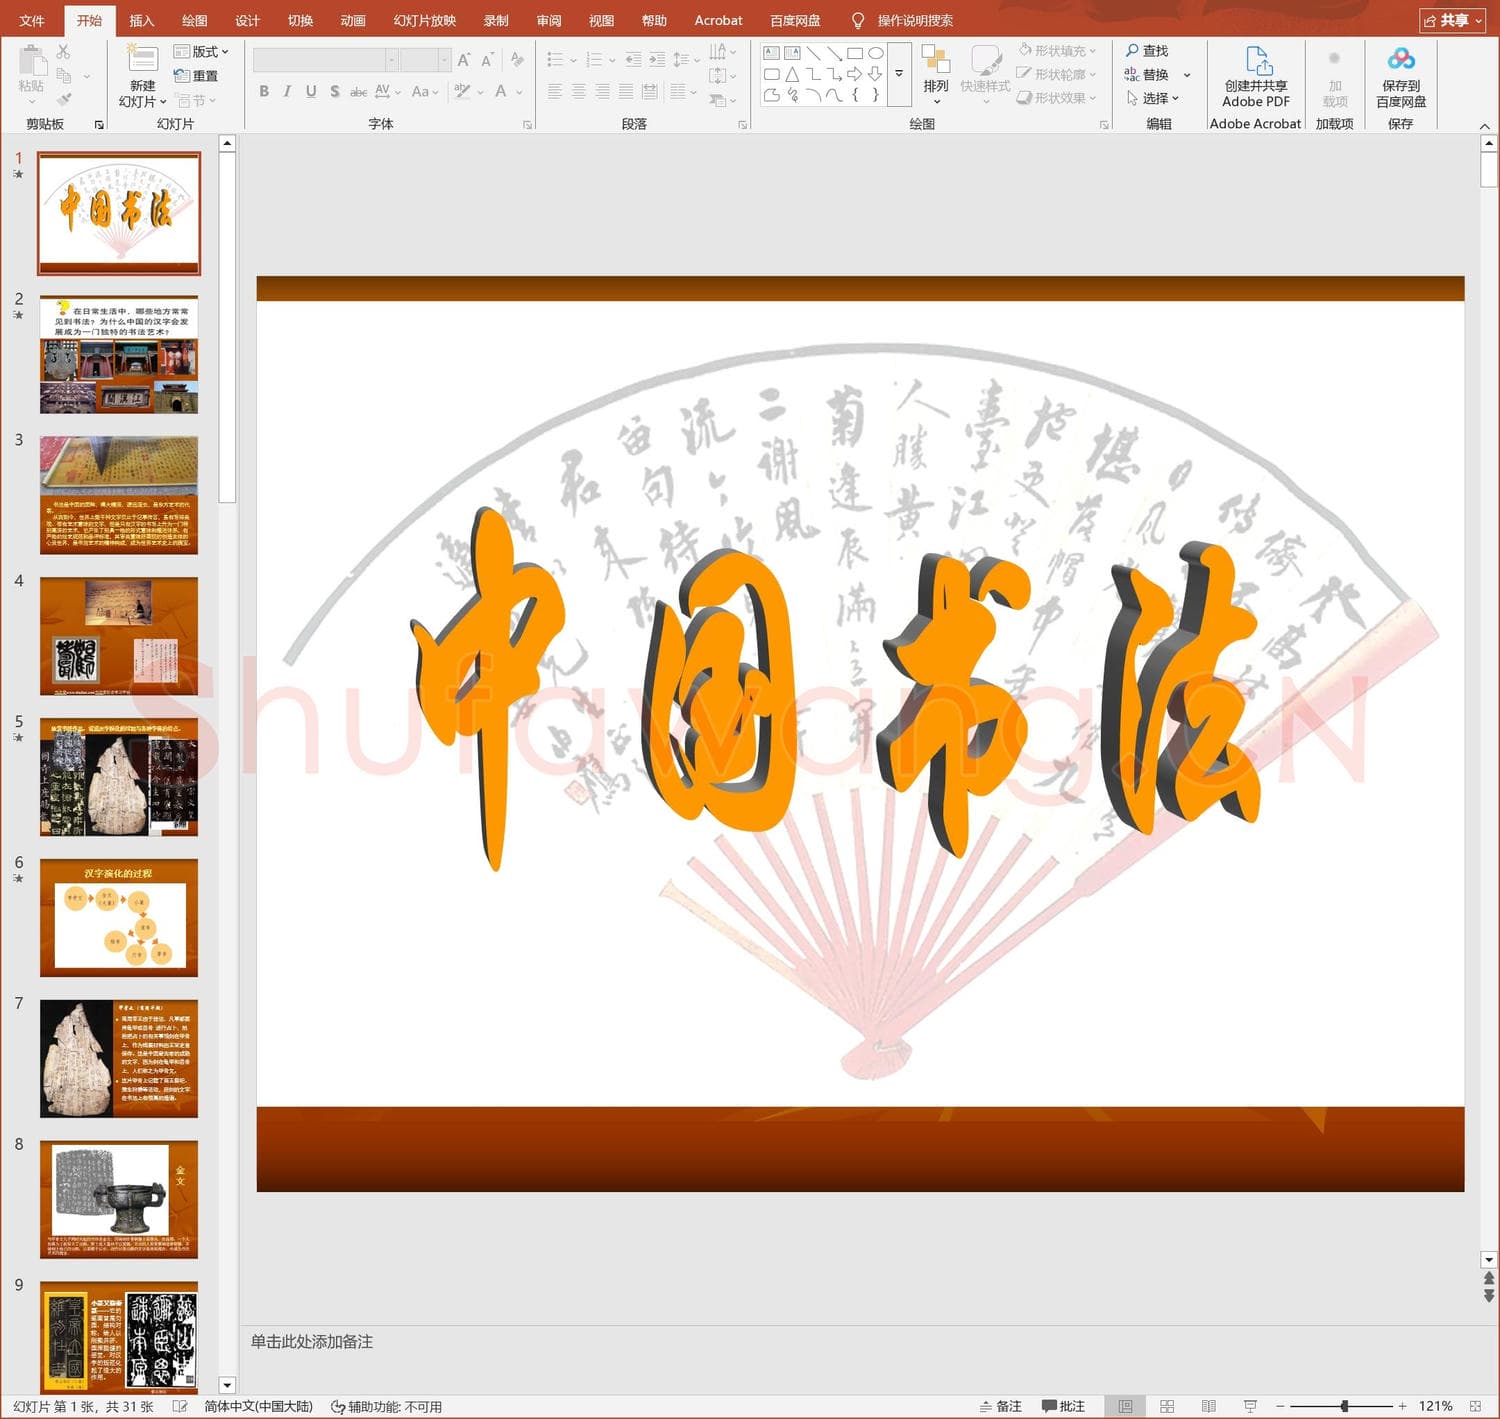Switch to the Slide Show (幻灯片放映) tab
Viewport: 1500px width, 1419px height.
coord(425,20)
